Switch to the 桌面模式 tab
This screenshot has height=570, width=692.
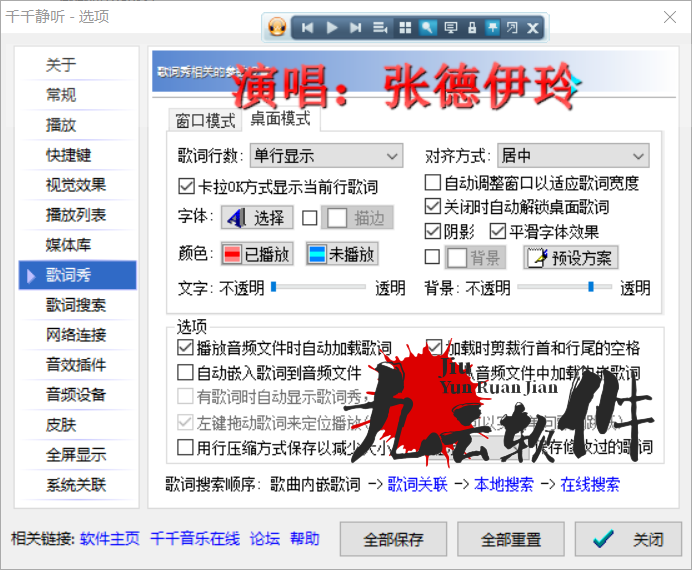coord(281,119)
